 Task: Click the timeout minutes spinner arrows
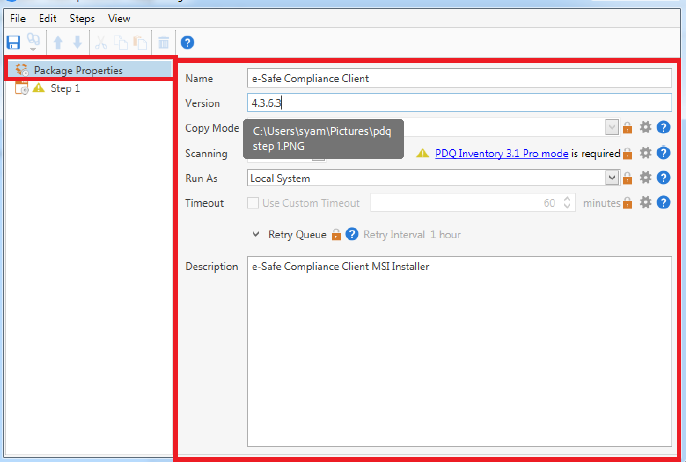[567, 203]
